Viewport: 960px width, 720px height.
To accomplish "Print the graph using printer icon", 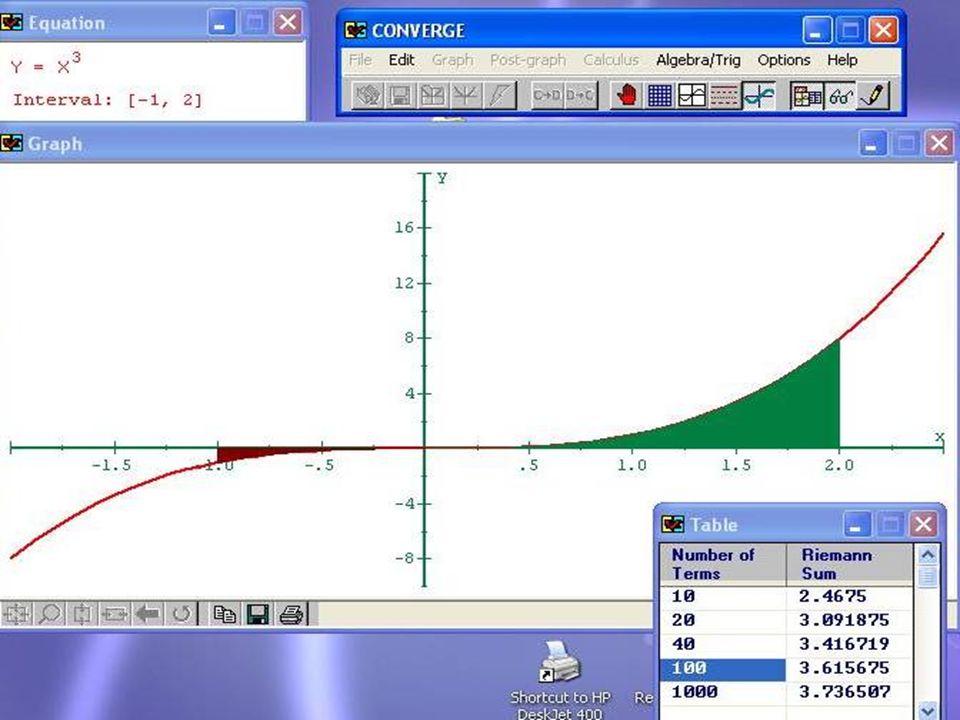I will pos(291,613).
